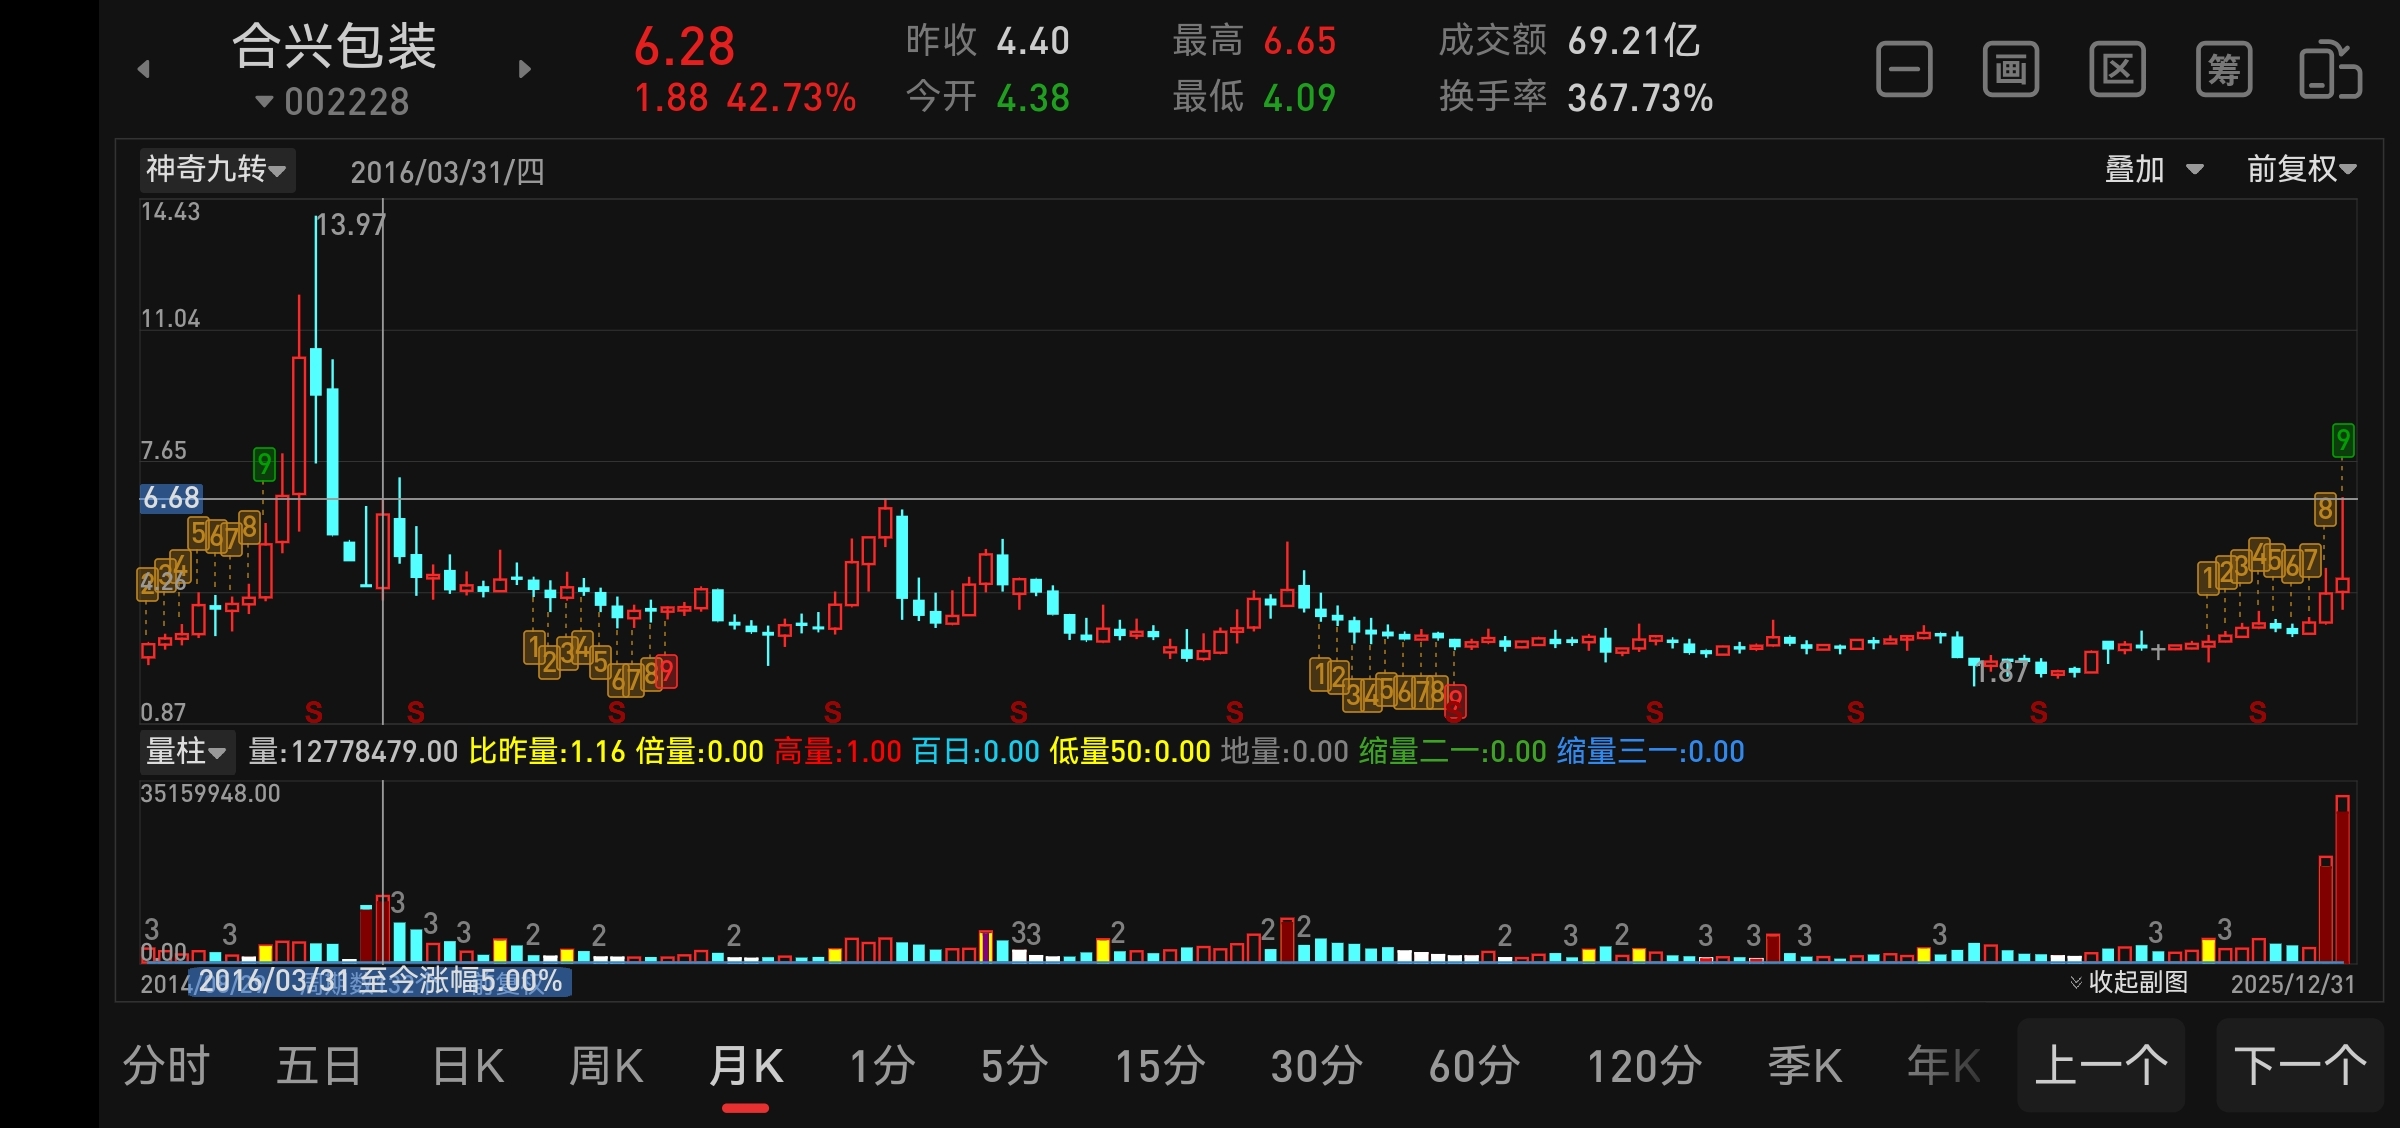Switch to the 日K tab

point(468,1066)
